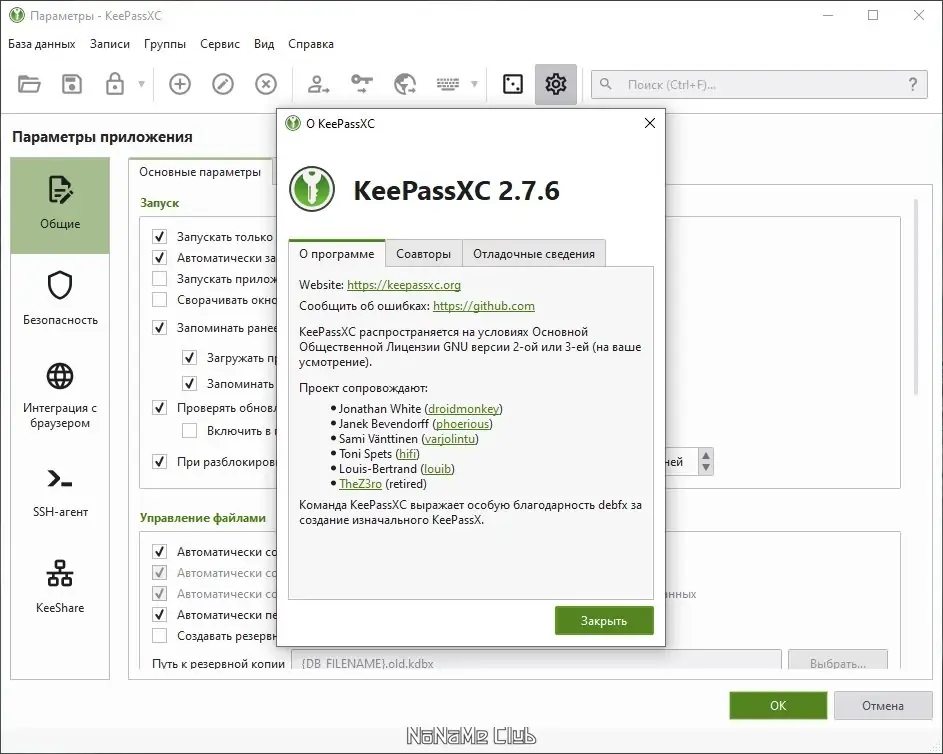
Task: Switch to Соавторы tab in About dialog
Action: 423,254
